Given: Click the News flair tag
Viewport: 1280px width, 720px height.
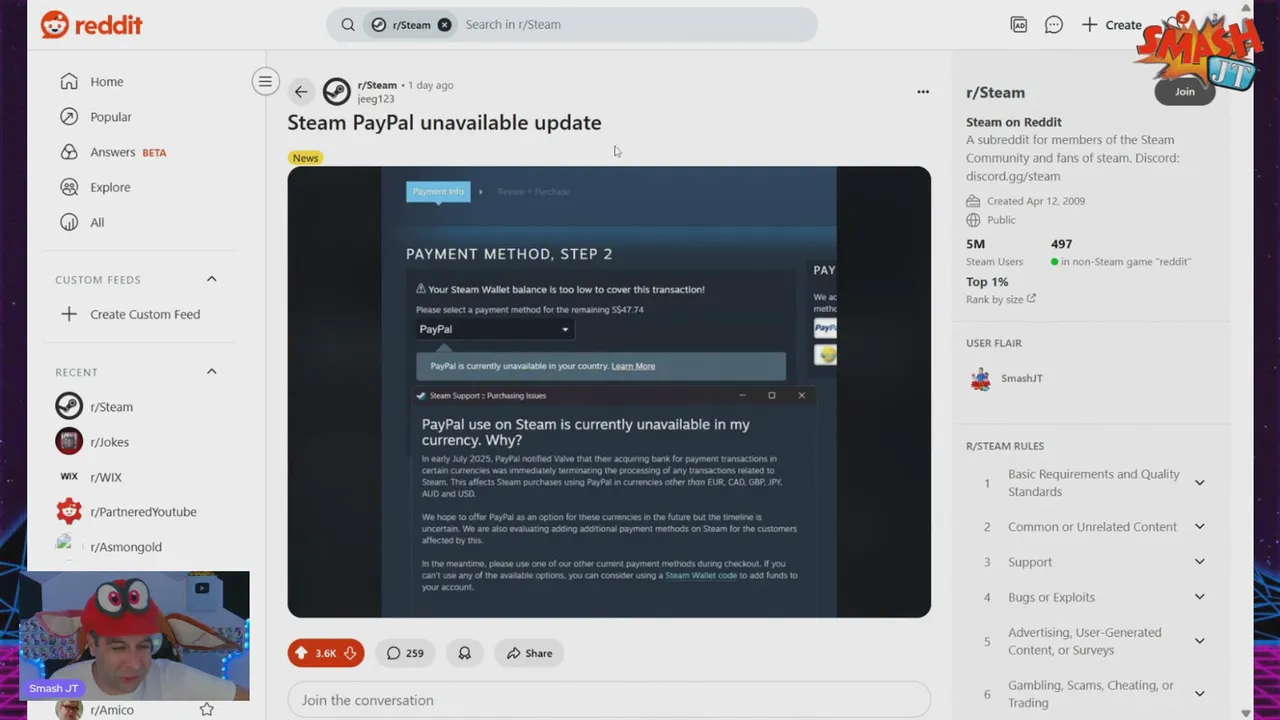Looking at the screenshot, I should point(305,158).
